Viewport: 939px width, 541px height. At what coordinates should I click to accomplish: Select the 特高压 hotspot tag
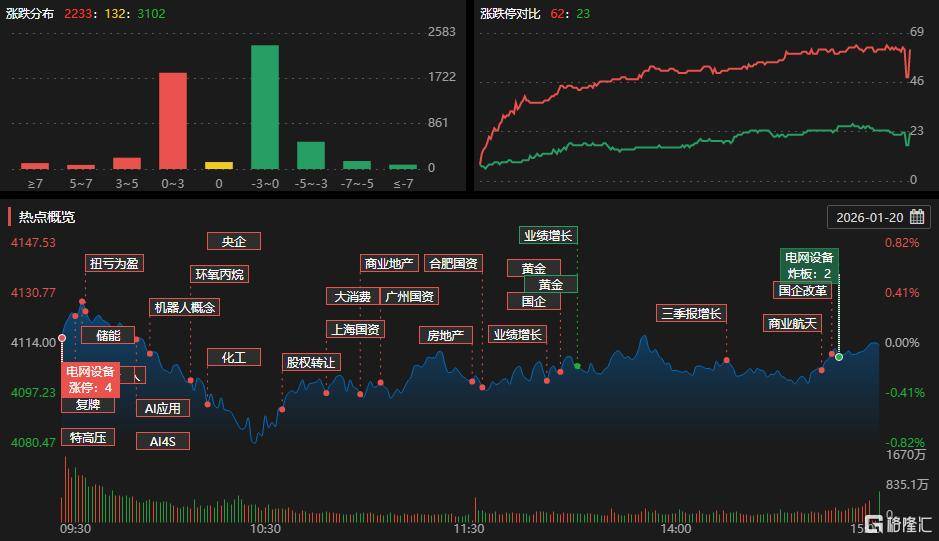coord(87,437)
